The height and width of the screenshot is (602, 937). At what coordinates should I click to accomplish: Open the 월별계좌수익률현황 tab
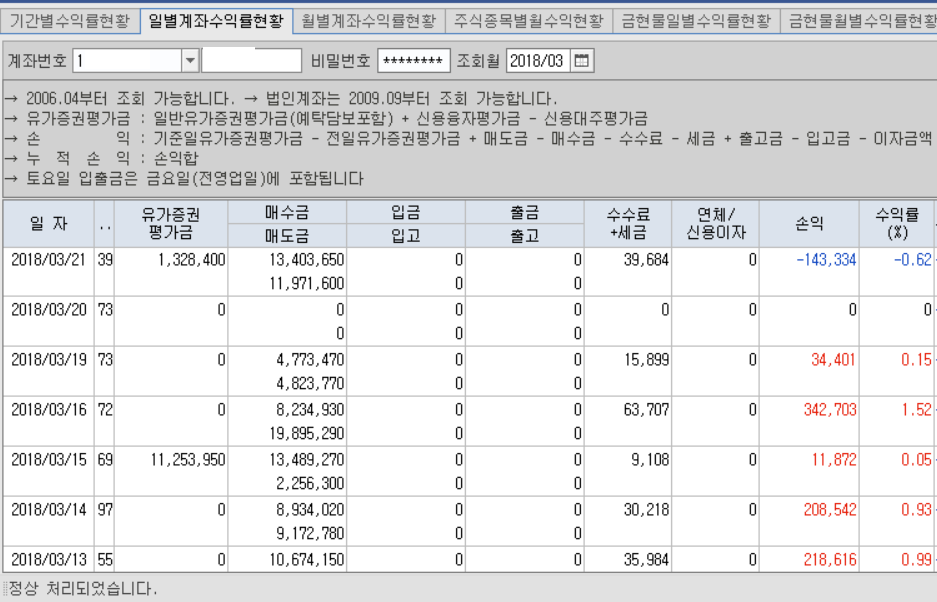click(x=368, y=20)
